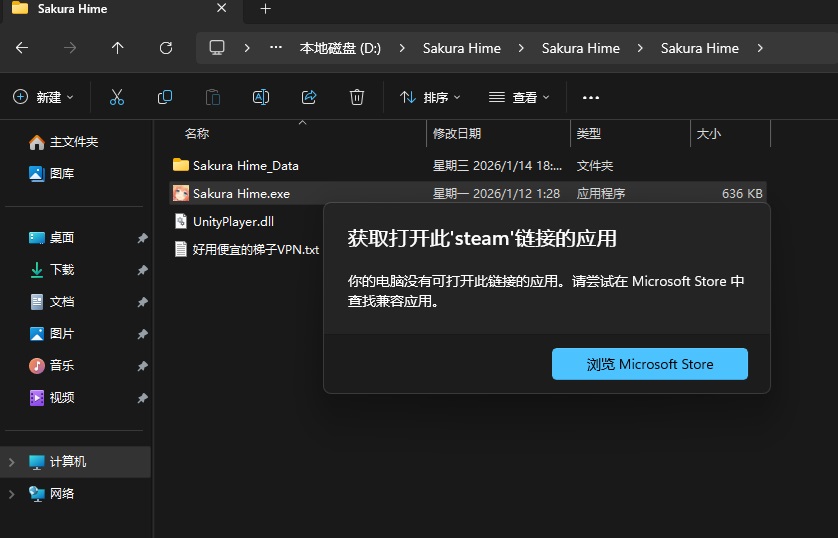Expand chevron after first Sakura Hime breadcrumb
838x538 pixels.
coord(521,48)
